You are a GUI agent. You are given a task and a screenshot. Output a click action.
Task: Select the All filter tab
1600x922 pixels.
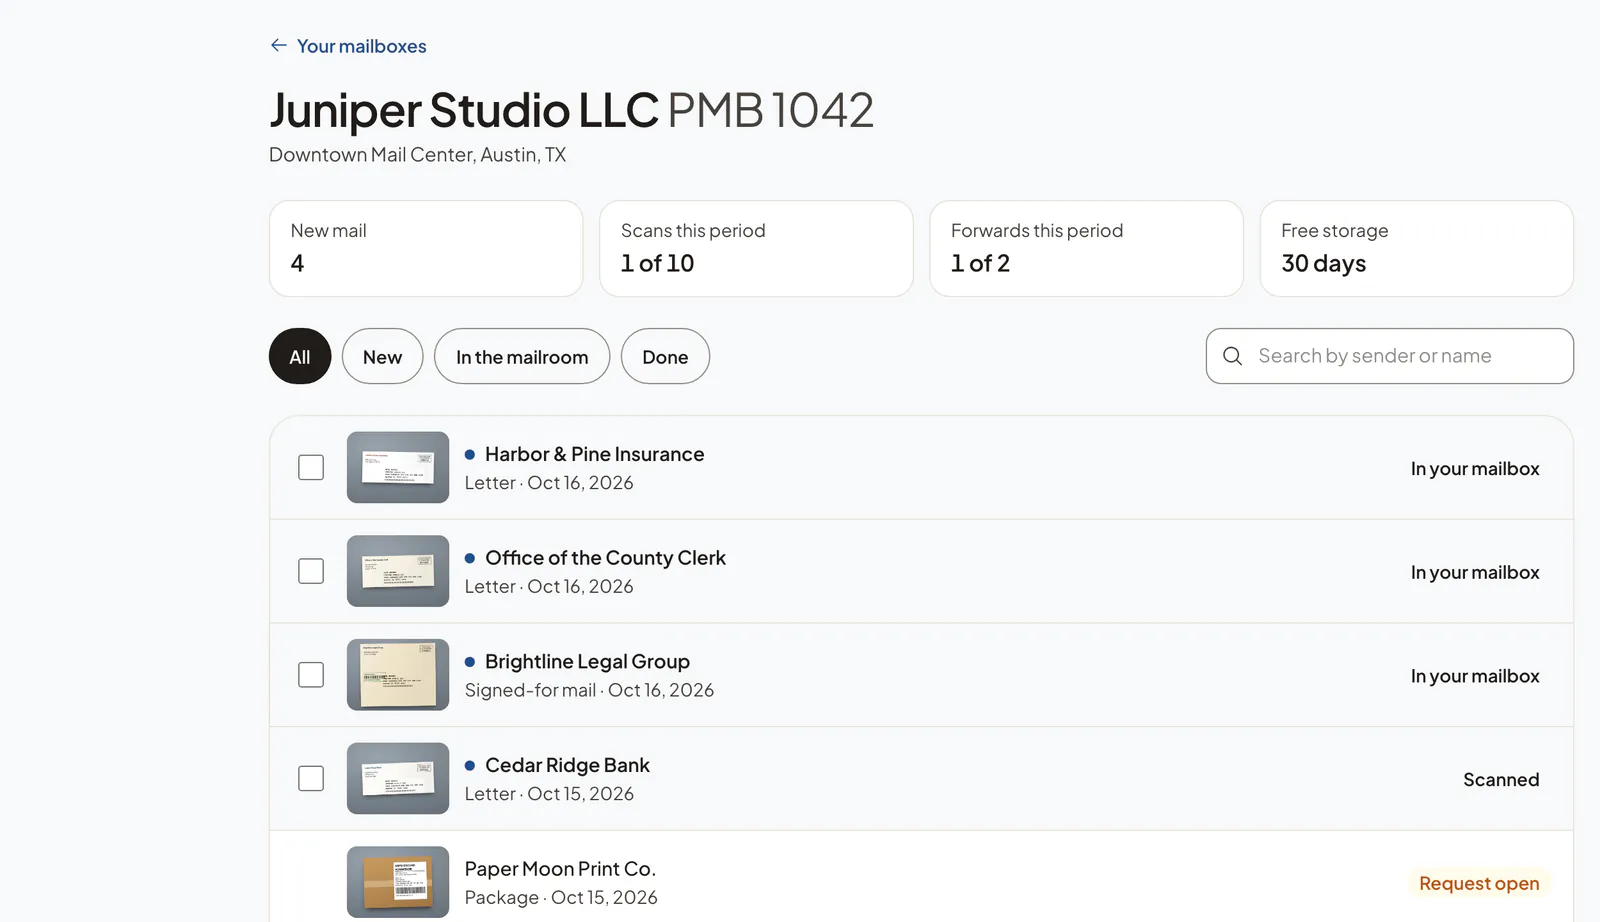(300, 356)
